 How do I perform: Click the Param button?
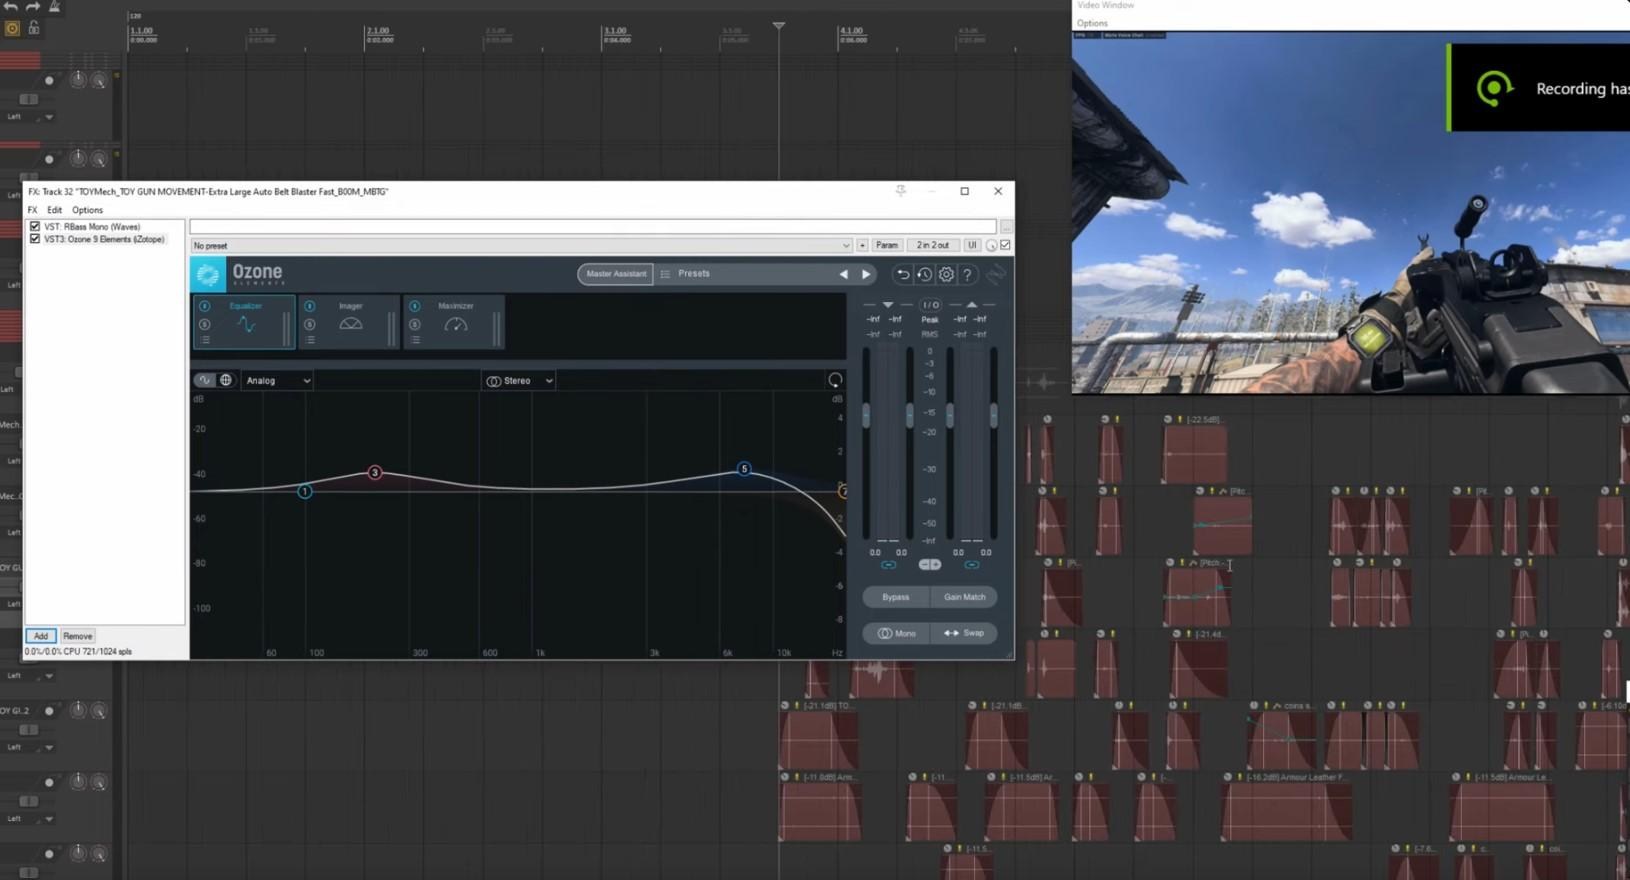(887, 245)
